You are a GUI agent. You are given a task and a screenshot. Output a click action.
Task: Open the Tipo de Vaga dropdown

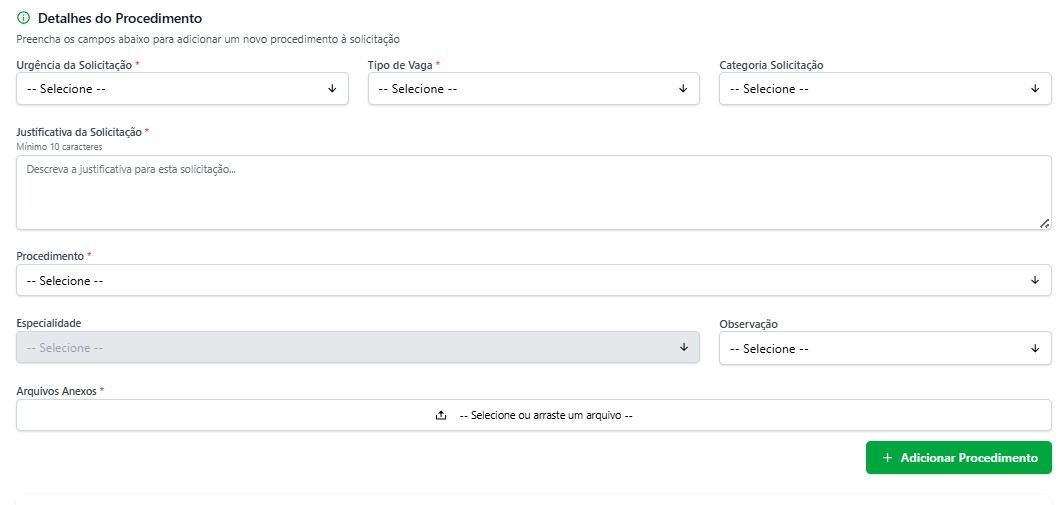(x=533, y=89)
